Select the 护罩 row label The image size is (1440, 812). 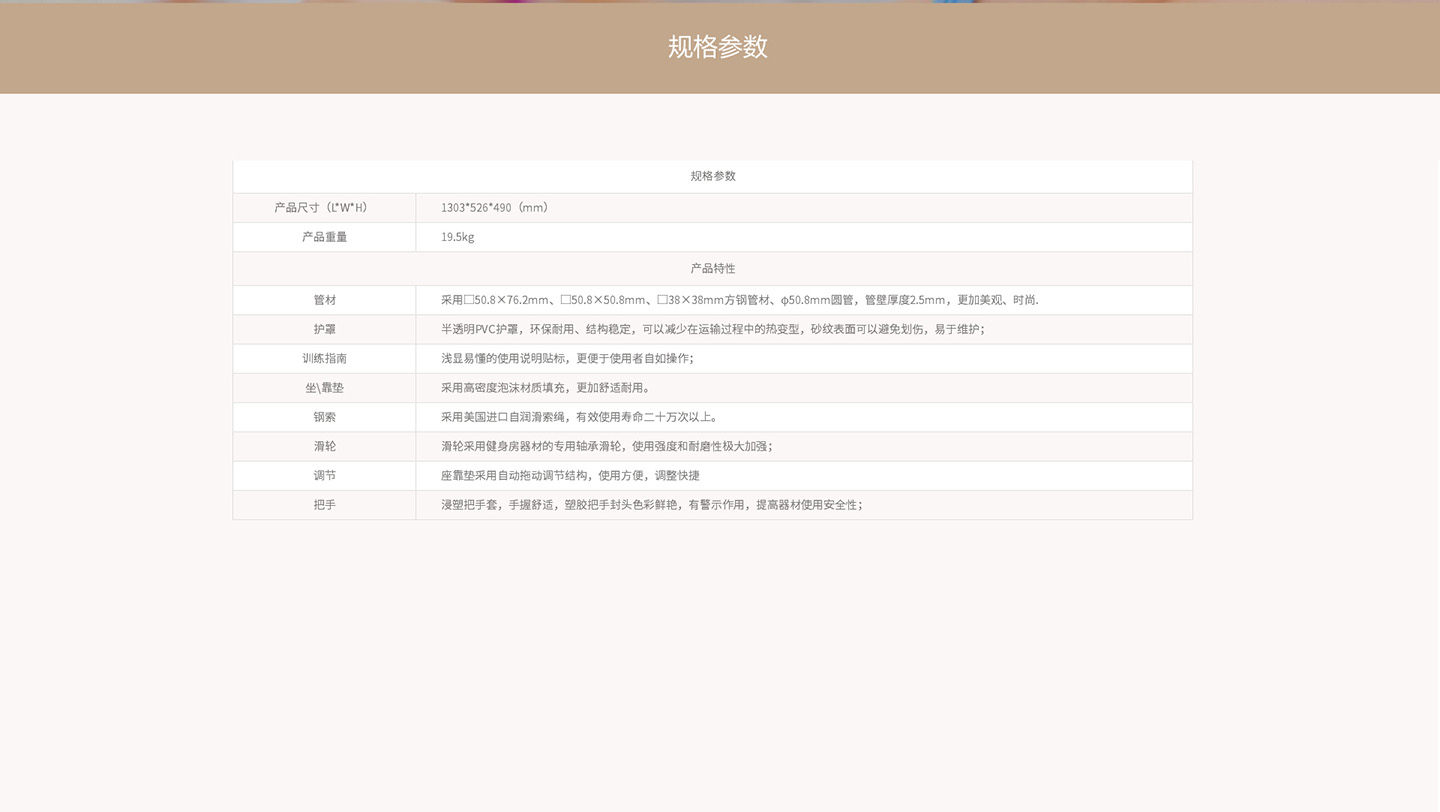tap(324, 329)
